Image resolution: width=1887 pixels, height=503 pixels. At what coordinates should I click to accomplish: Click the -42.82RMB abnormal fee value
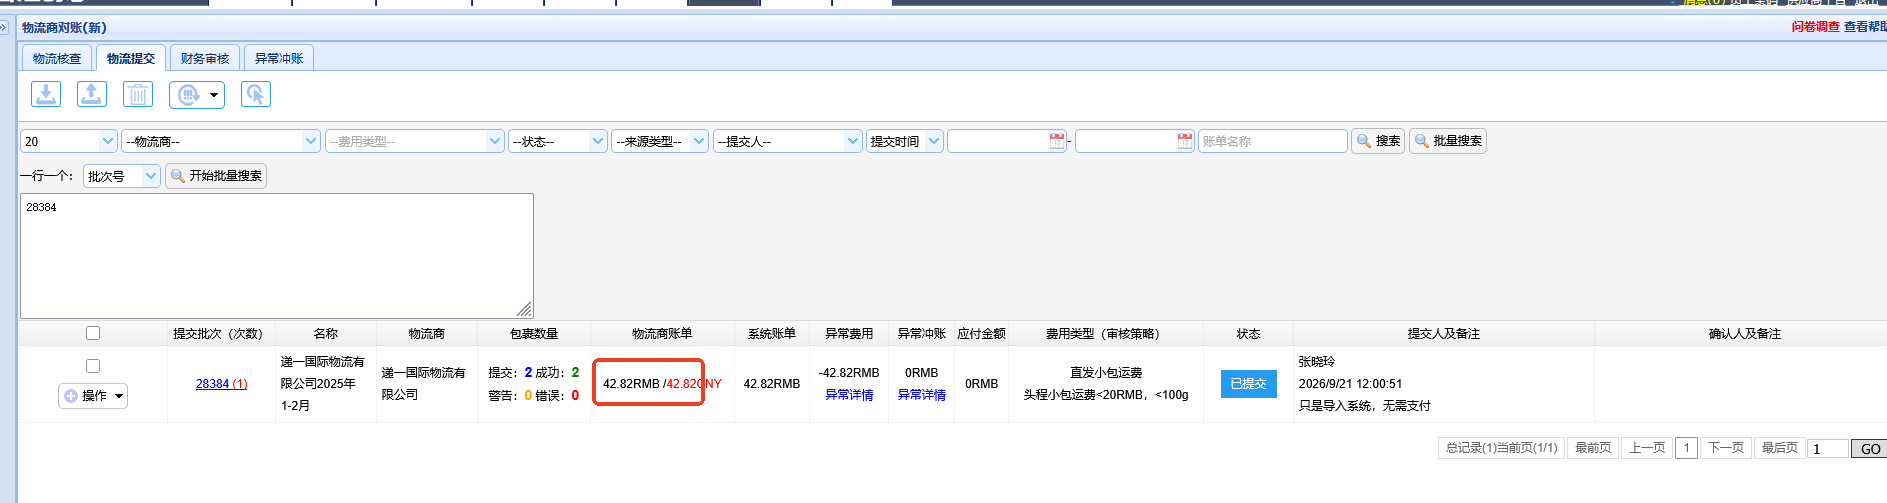tap(849, 373)
